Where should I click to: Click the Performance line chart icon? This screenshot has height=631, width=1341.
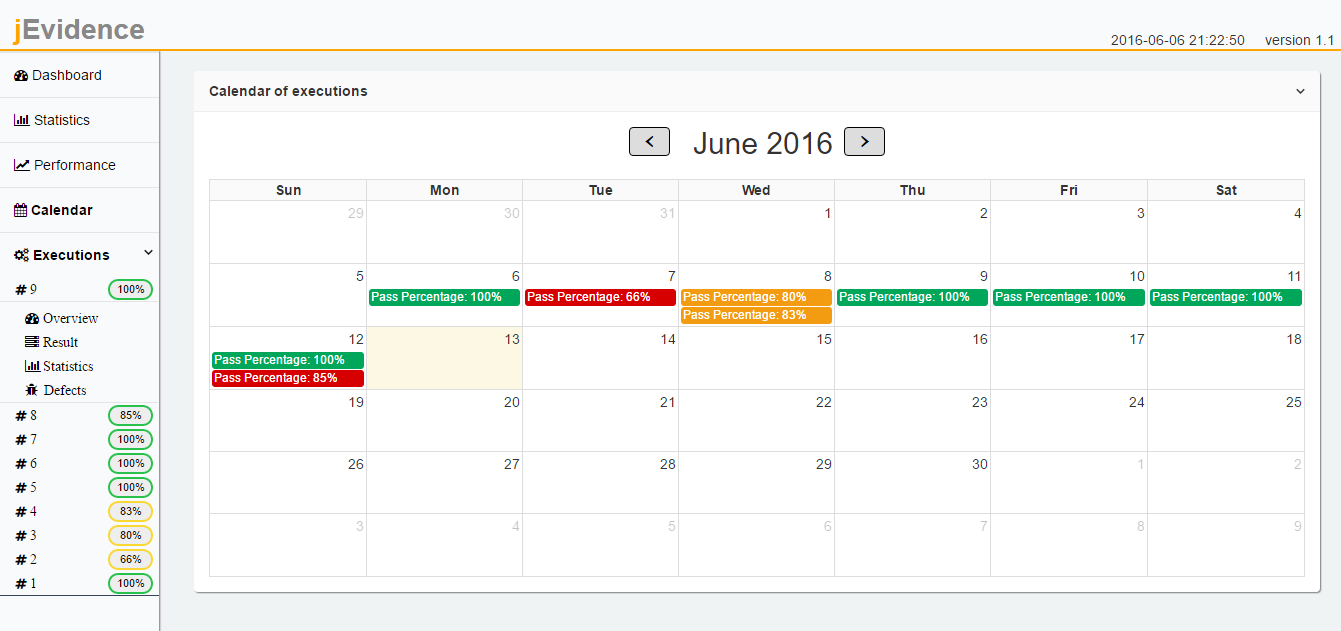coord(21,165)
